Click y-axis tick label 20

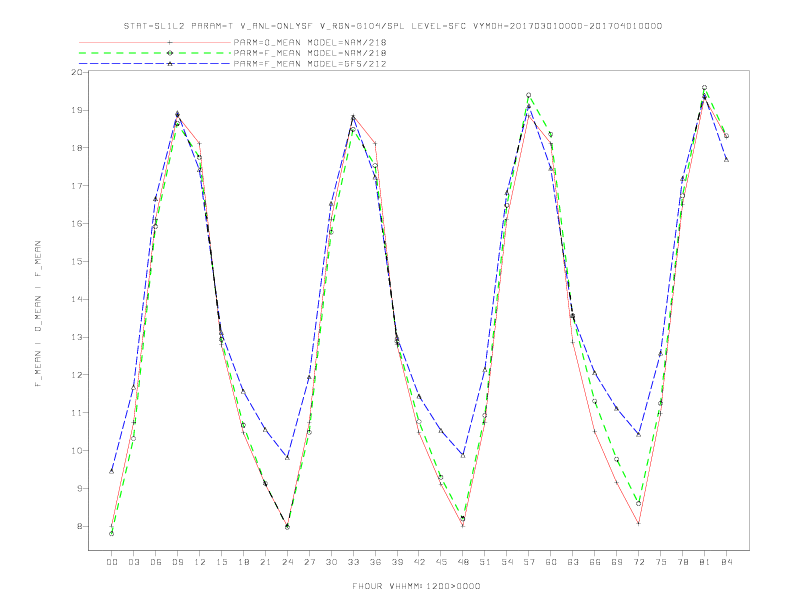[77, 72]
